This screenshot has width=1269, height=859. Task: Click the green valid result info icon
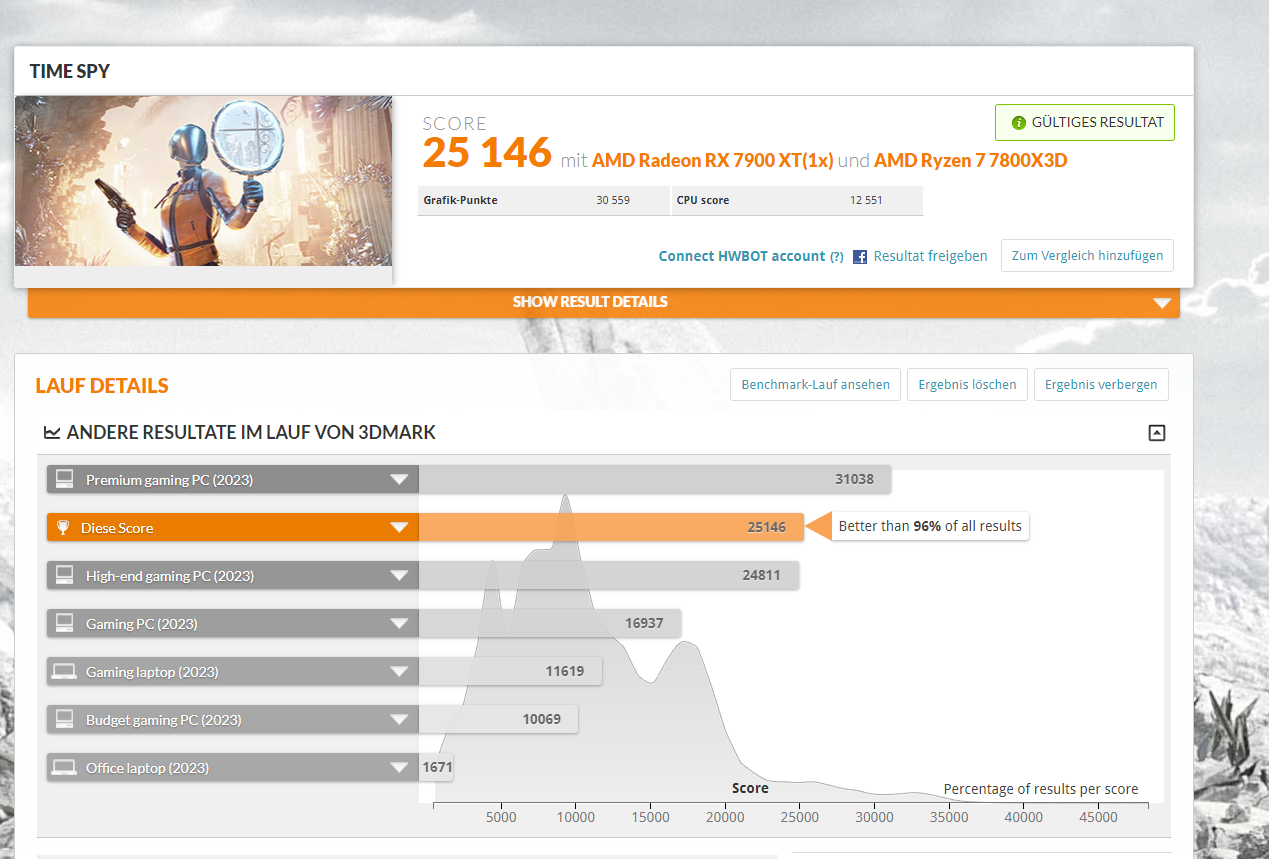[x=1019, y=123]
